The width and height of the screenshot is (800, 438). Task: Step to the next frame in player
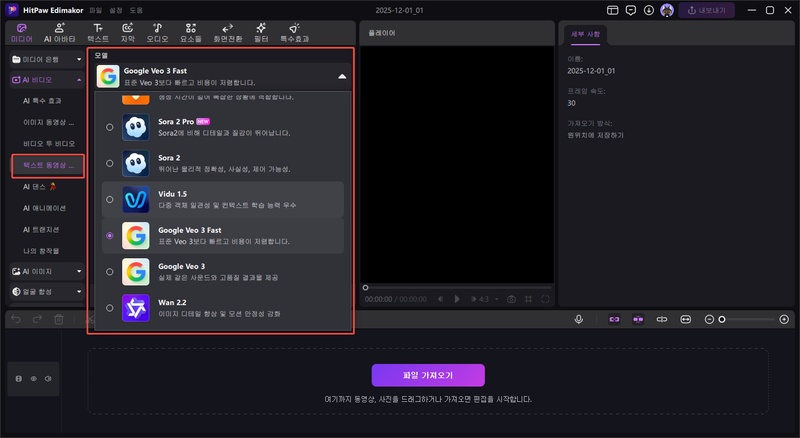473,299
